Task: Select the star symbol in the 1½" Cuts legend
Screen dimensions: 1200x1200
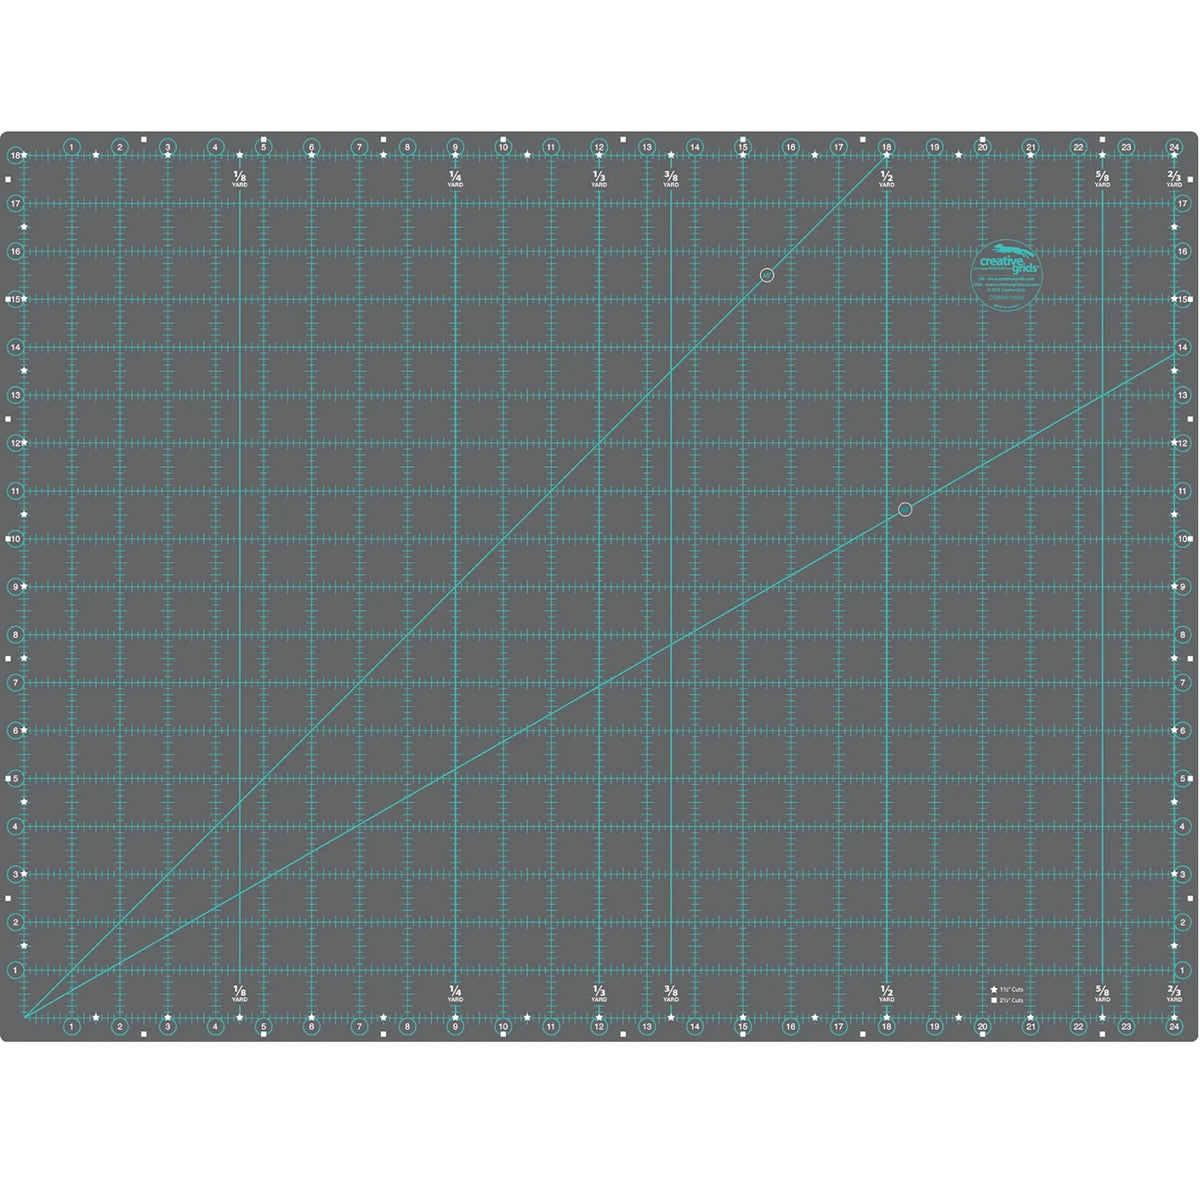Action: tap(995, 989)
